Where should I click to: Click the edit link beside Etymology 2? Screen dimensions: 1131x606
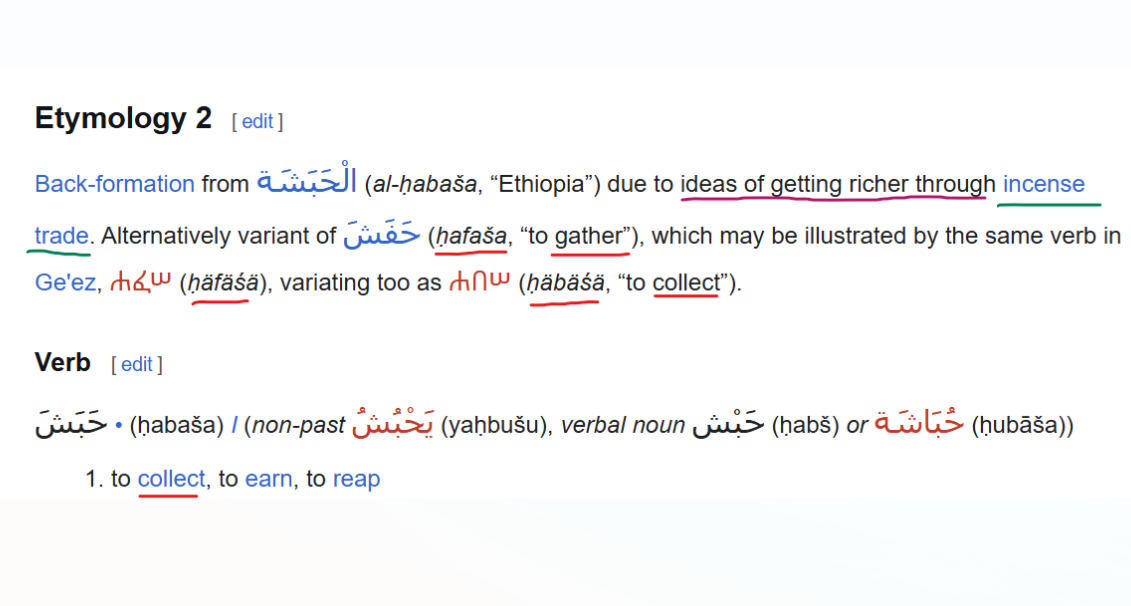coord(258,121)
